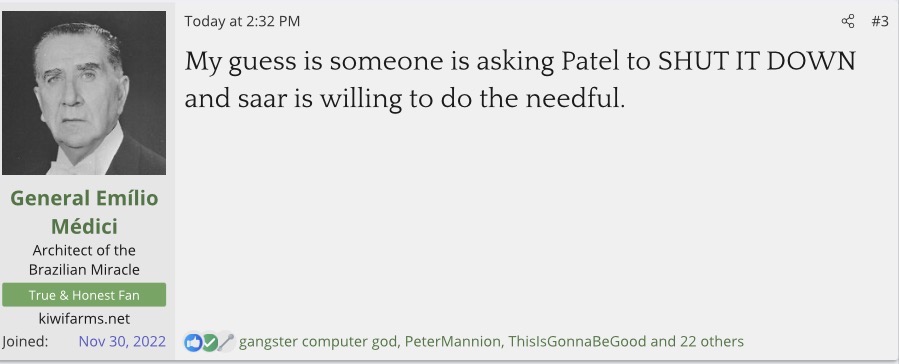Open reactor ThisIsGonnaBeGood from reactions list

click(x=576, y=342)
